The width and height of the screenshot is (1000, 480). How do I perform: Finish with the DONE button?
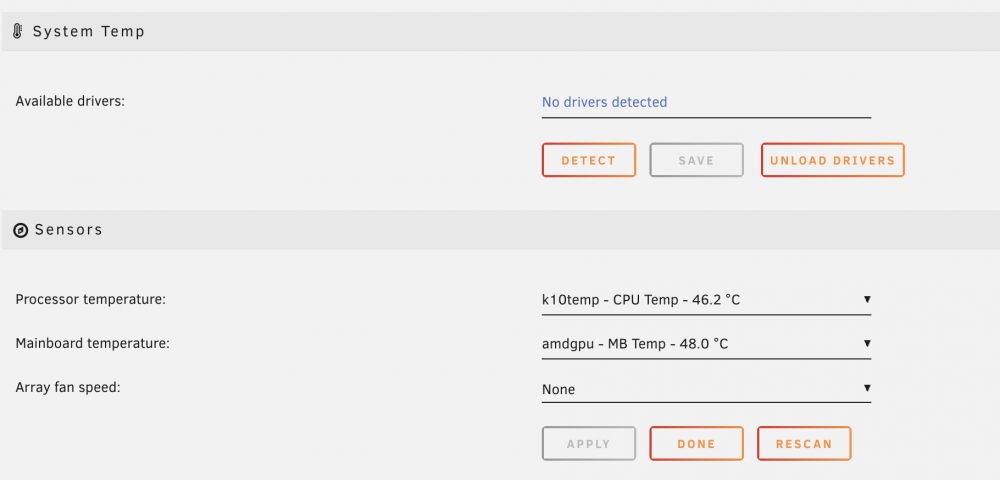click(x=696, y=444)
